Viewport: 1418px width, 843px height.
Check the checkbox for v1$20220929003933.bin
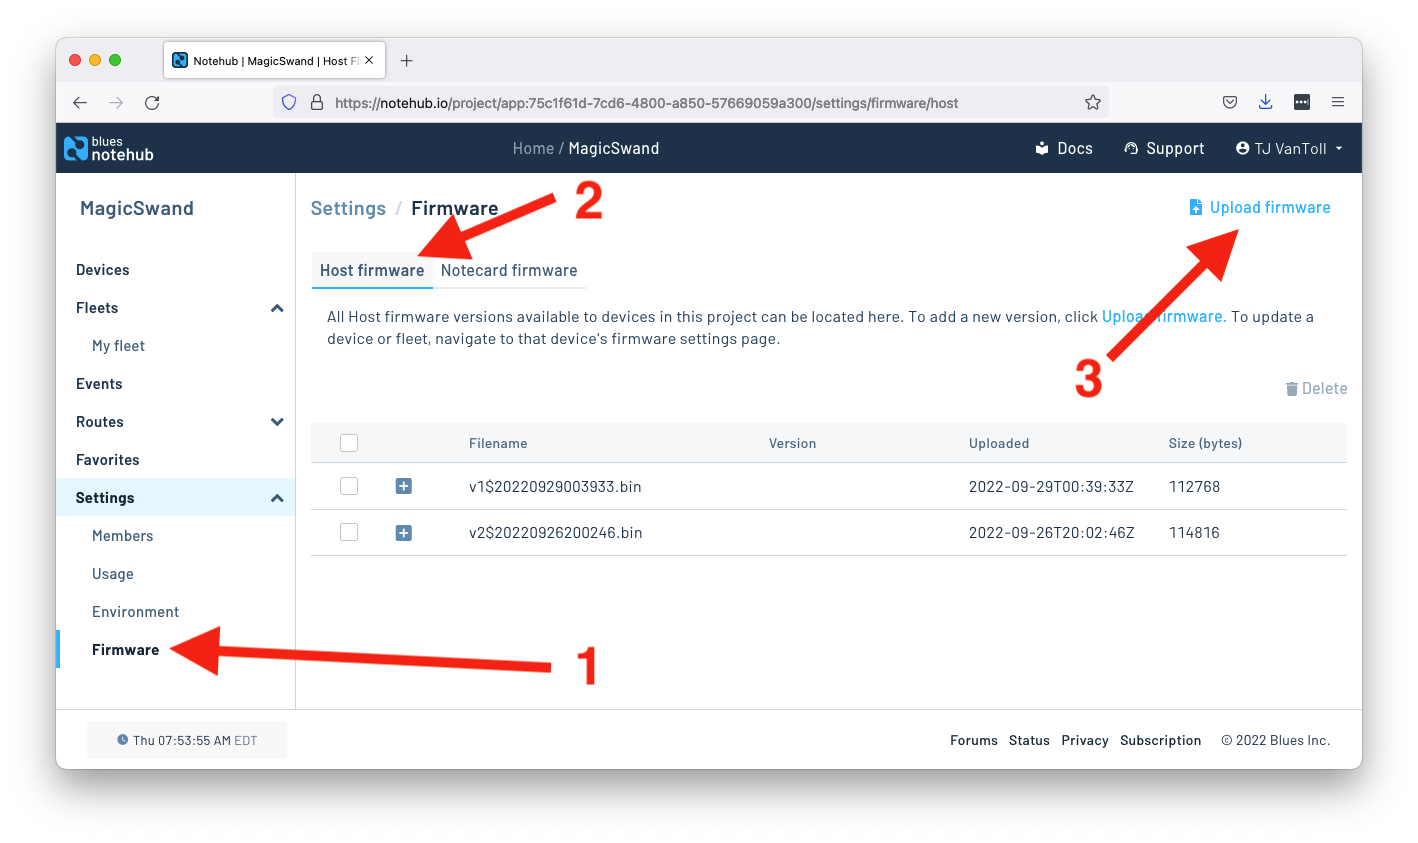[x=349, y=486]
